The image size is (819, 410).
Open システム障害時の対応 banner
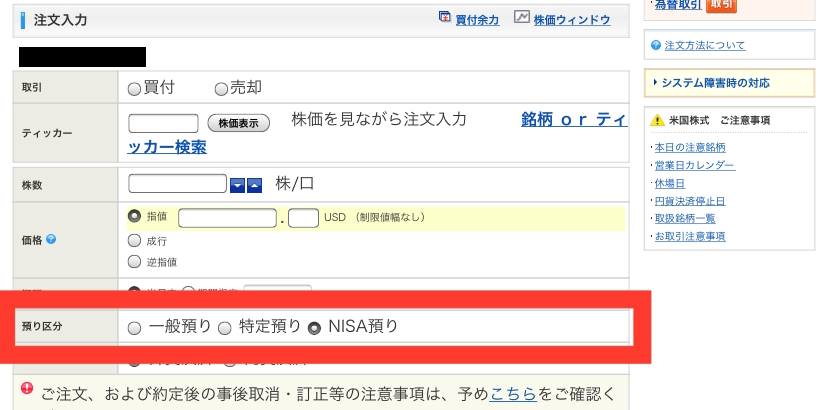pyautogui.click(x=729, y=83)
